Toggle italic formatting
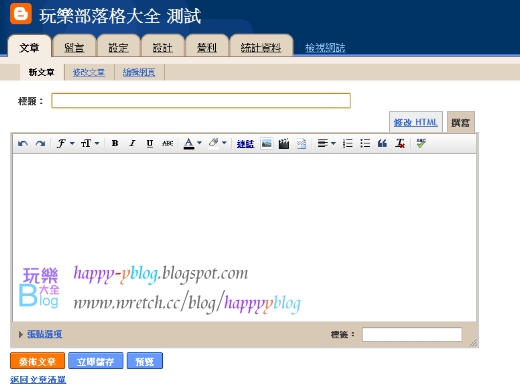This screenshot has height=390, width=520. 132,143
